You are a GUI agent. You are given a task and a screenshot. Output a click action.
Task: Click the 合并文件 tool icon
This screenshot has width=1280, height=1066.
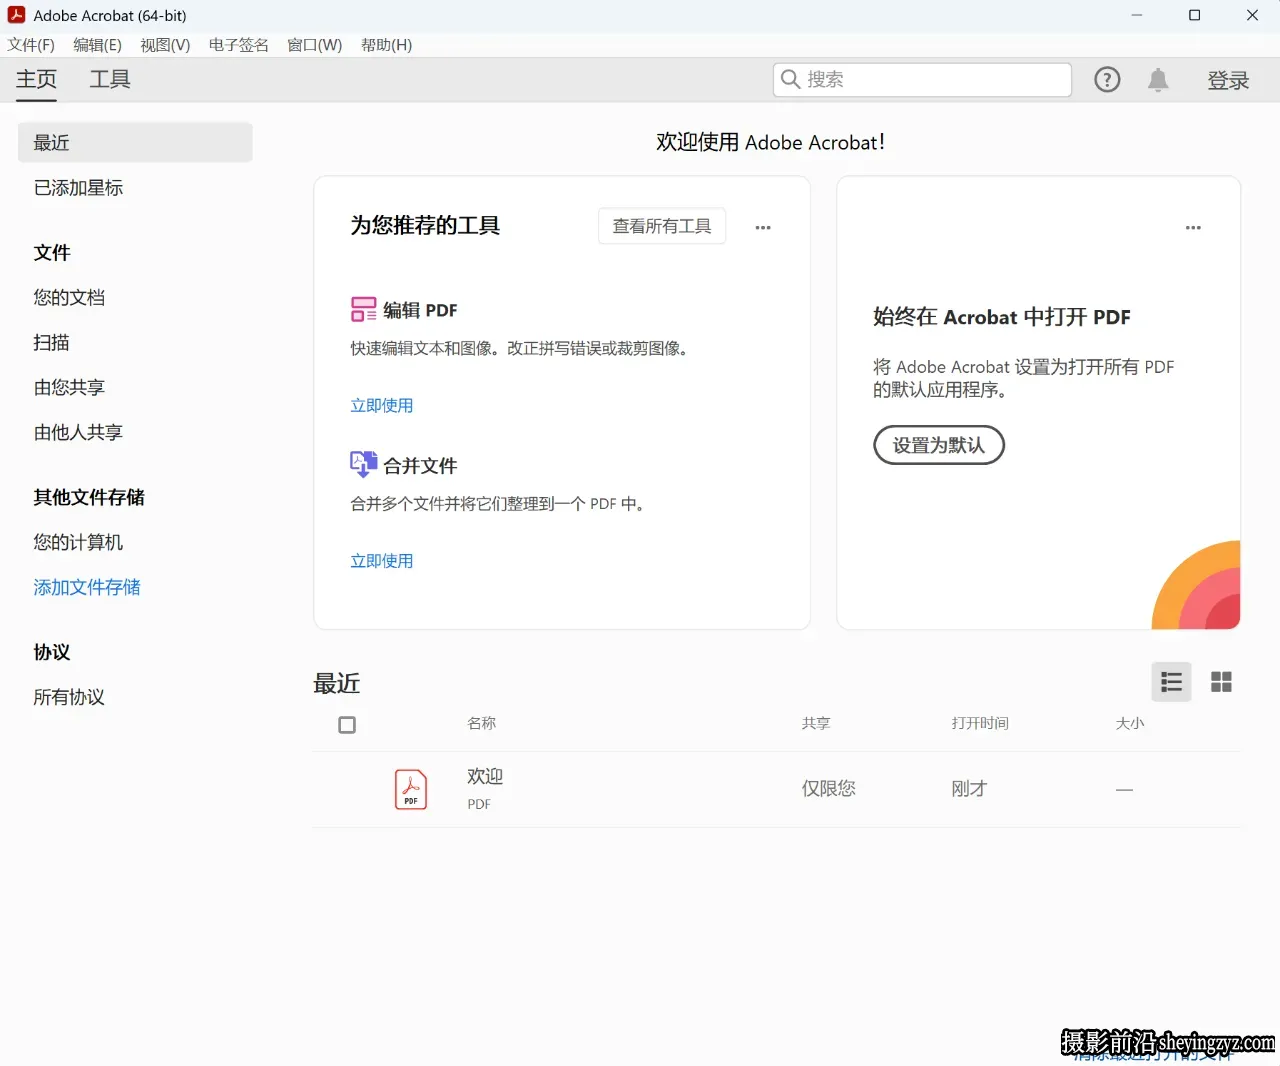(x=363, y=464)
